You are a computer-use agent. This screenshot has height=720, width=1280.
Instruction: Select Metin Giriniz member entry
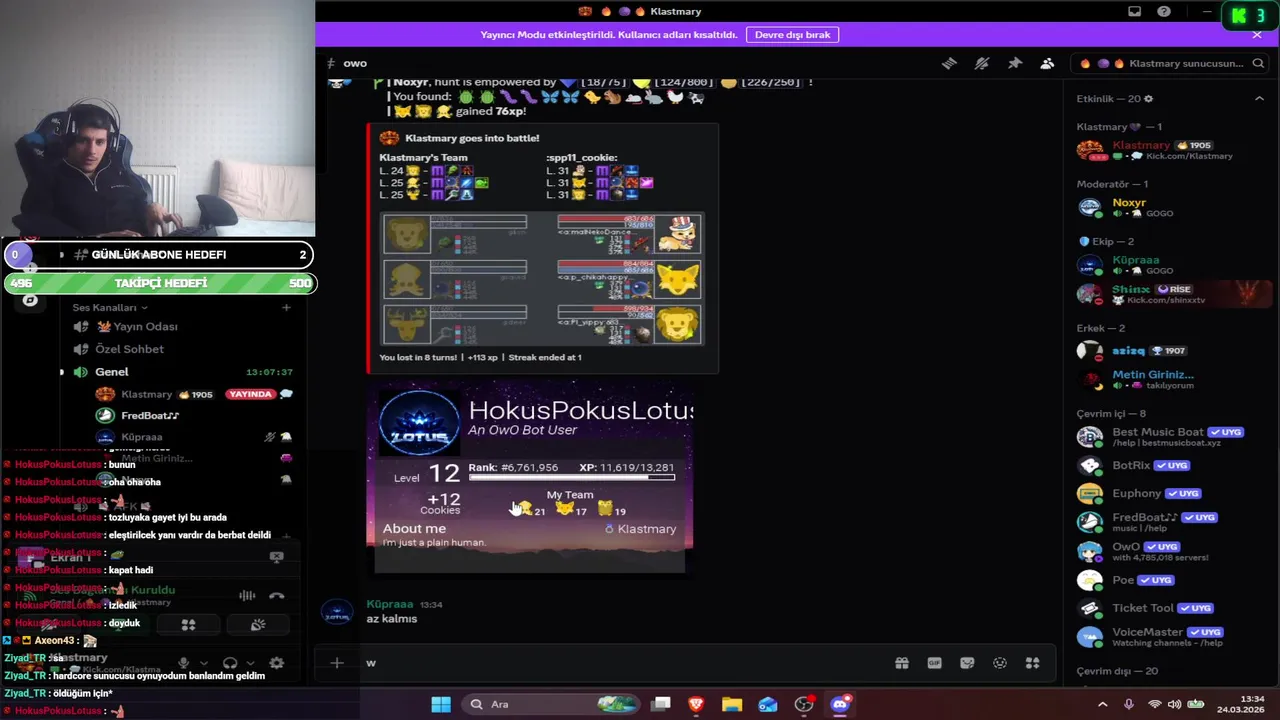pos(1170,379)
